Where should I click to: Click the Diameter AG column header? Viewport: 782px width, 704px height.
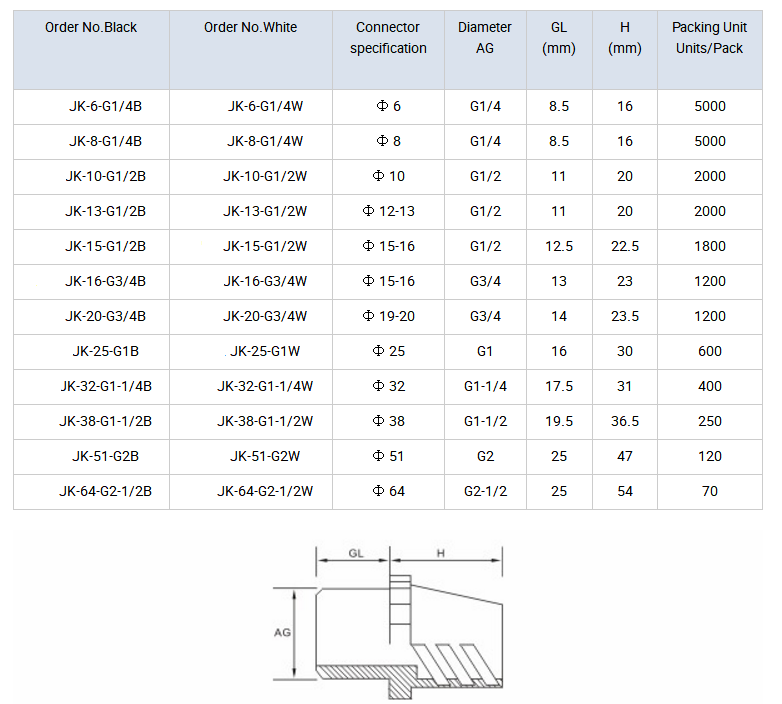tap(485, 38)
